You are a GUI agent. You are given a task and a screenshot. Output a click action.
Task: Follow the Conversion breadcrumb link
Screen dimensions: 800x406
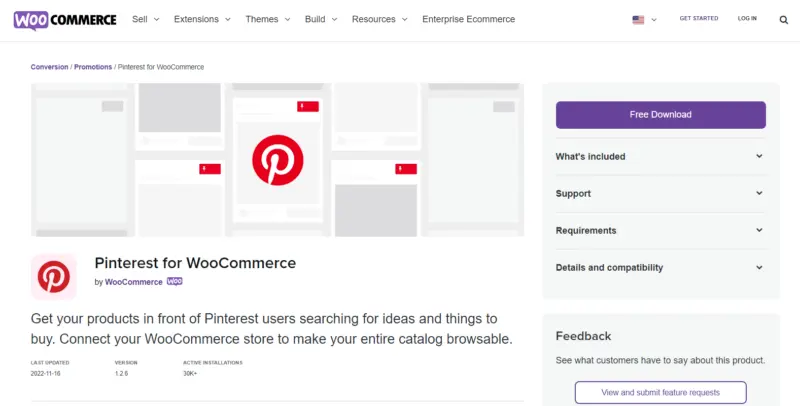50,67
